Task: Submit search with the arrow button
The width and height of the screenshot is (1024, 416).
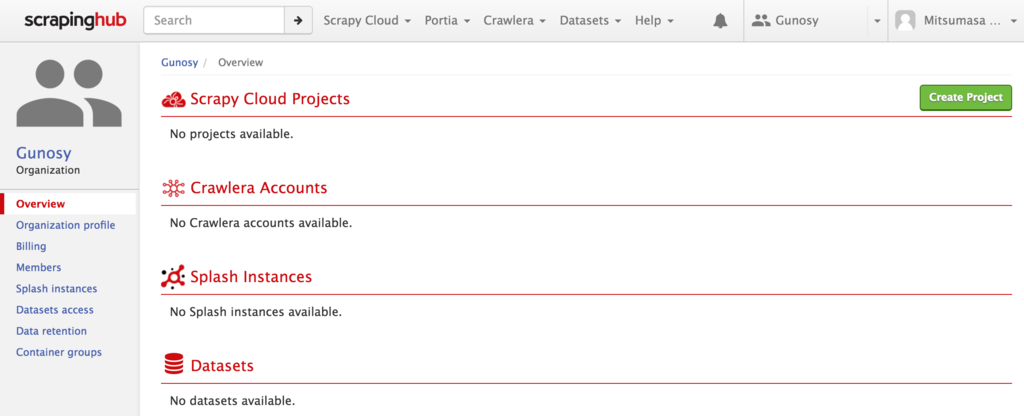Action: 298,20
